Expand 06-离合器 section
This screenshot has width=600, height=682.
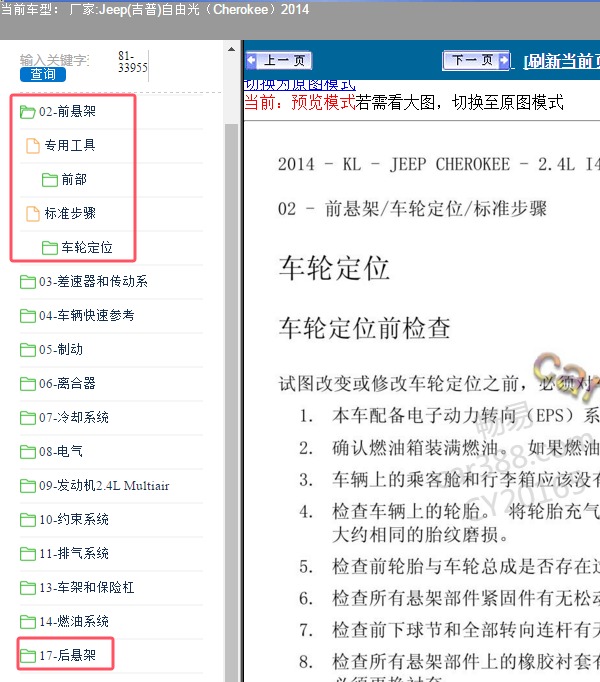click(x=67, y=384)
